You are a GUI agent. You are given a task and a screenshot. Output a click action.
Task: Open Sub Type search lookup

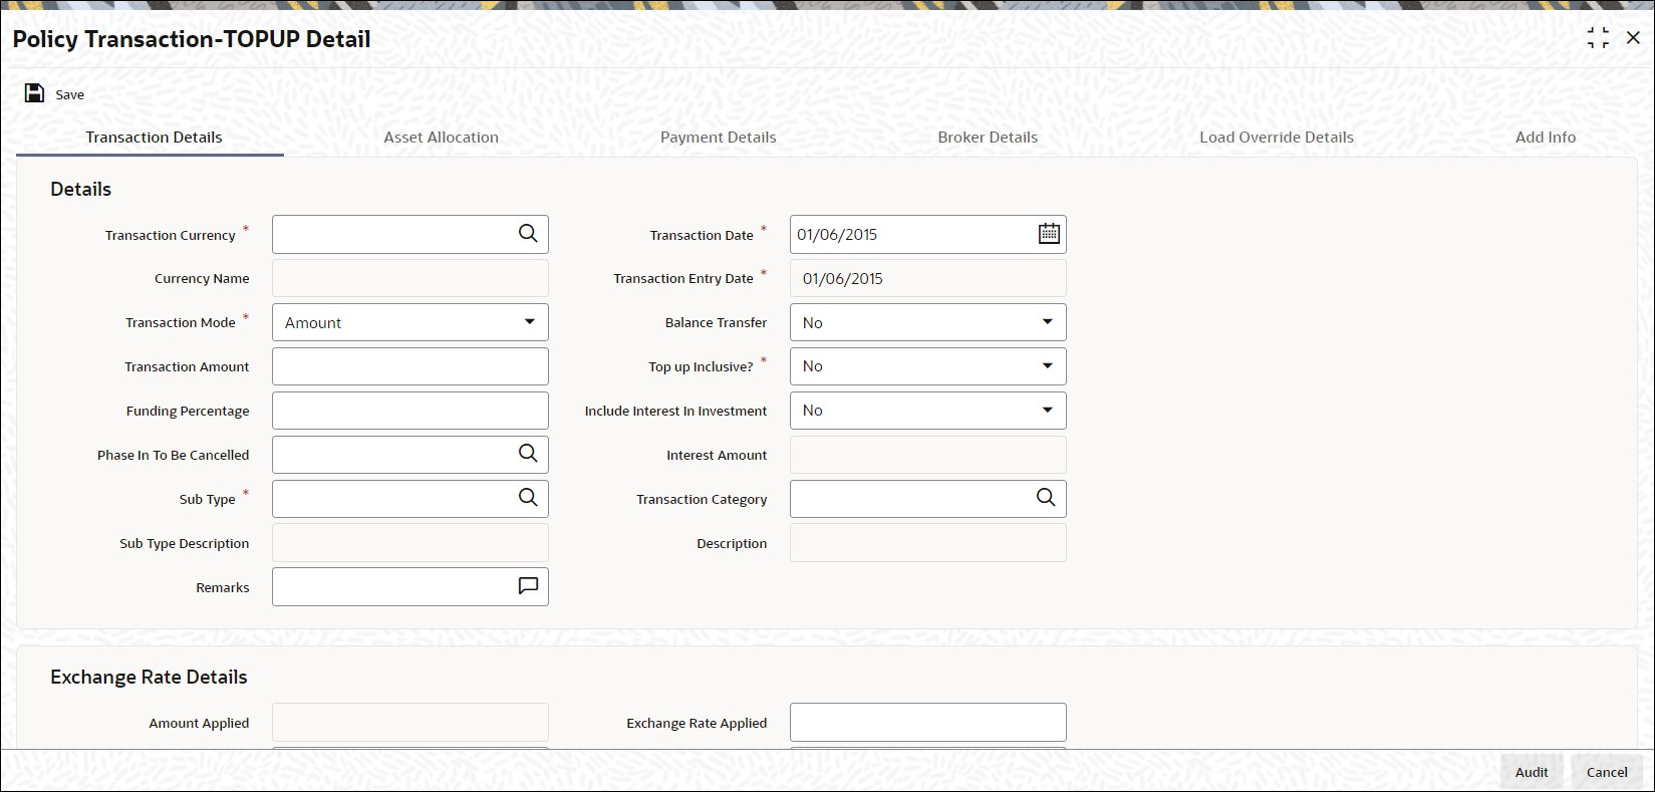[x=528, y=498]
